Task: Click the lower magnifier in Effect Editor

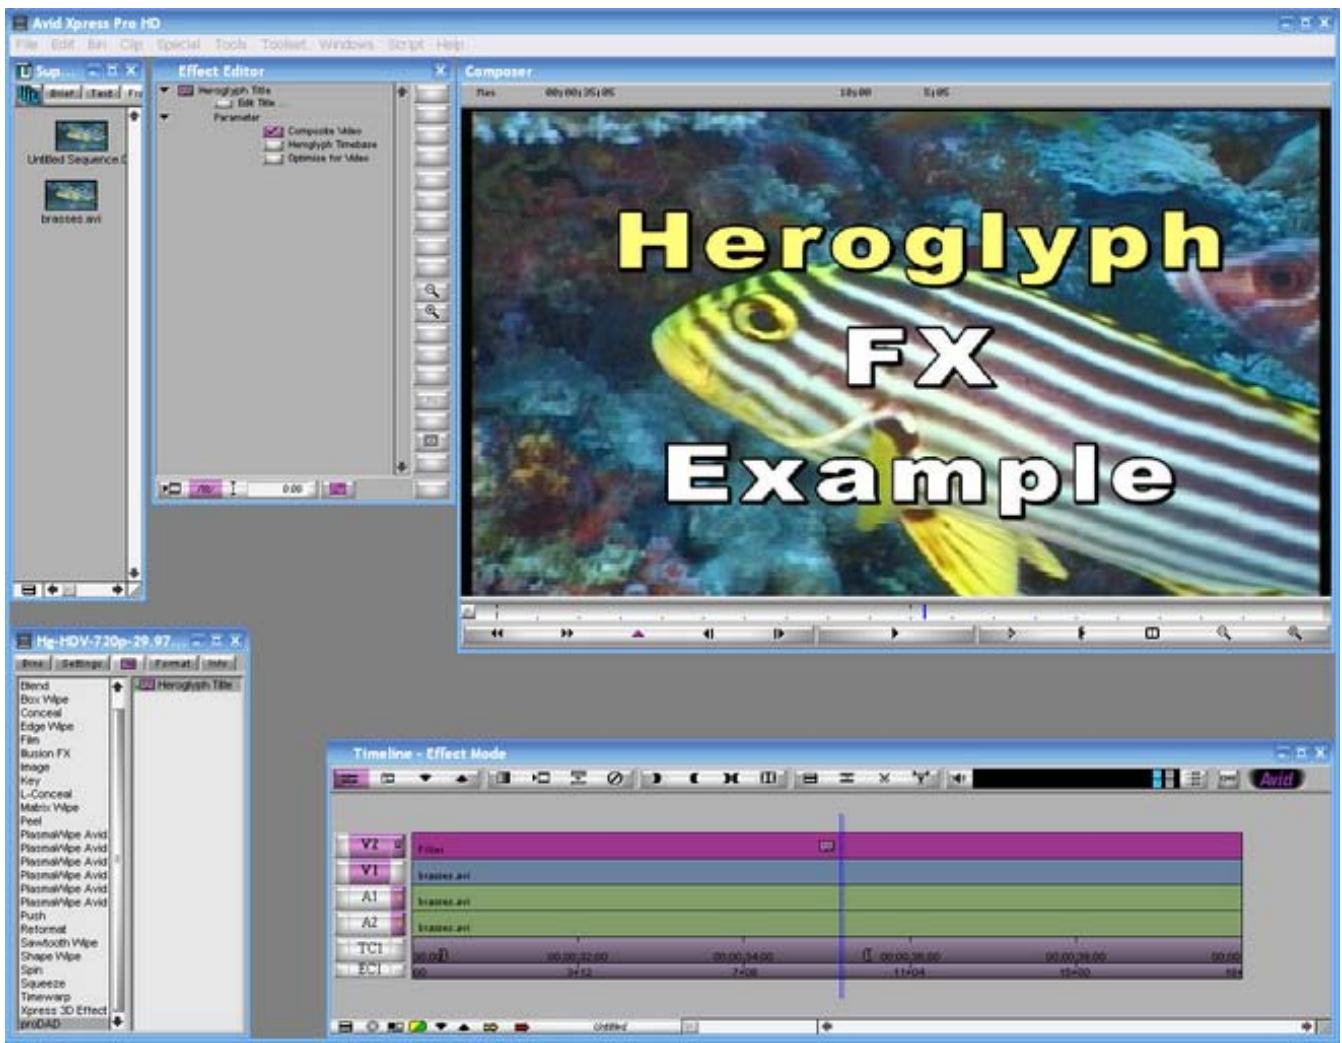Action: (432, 312)
